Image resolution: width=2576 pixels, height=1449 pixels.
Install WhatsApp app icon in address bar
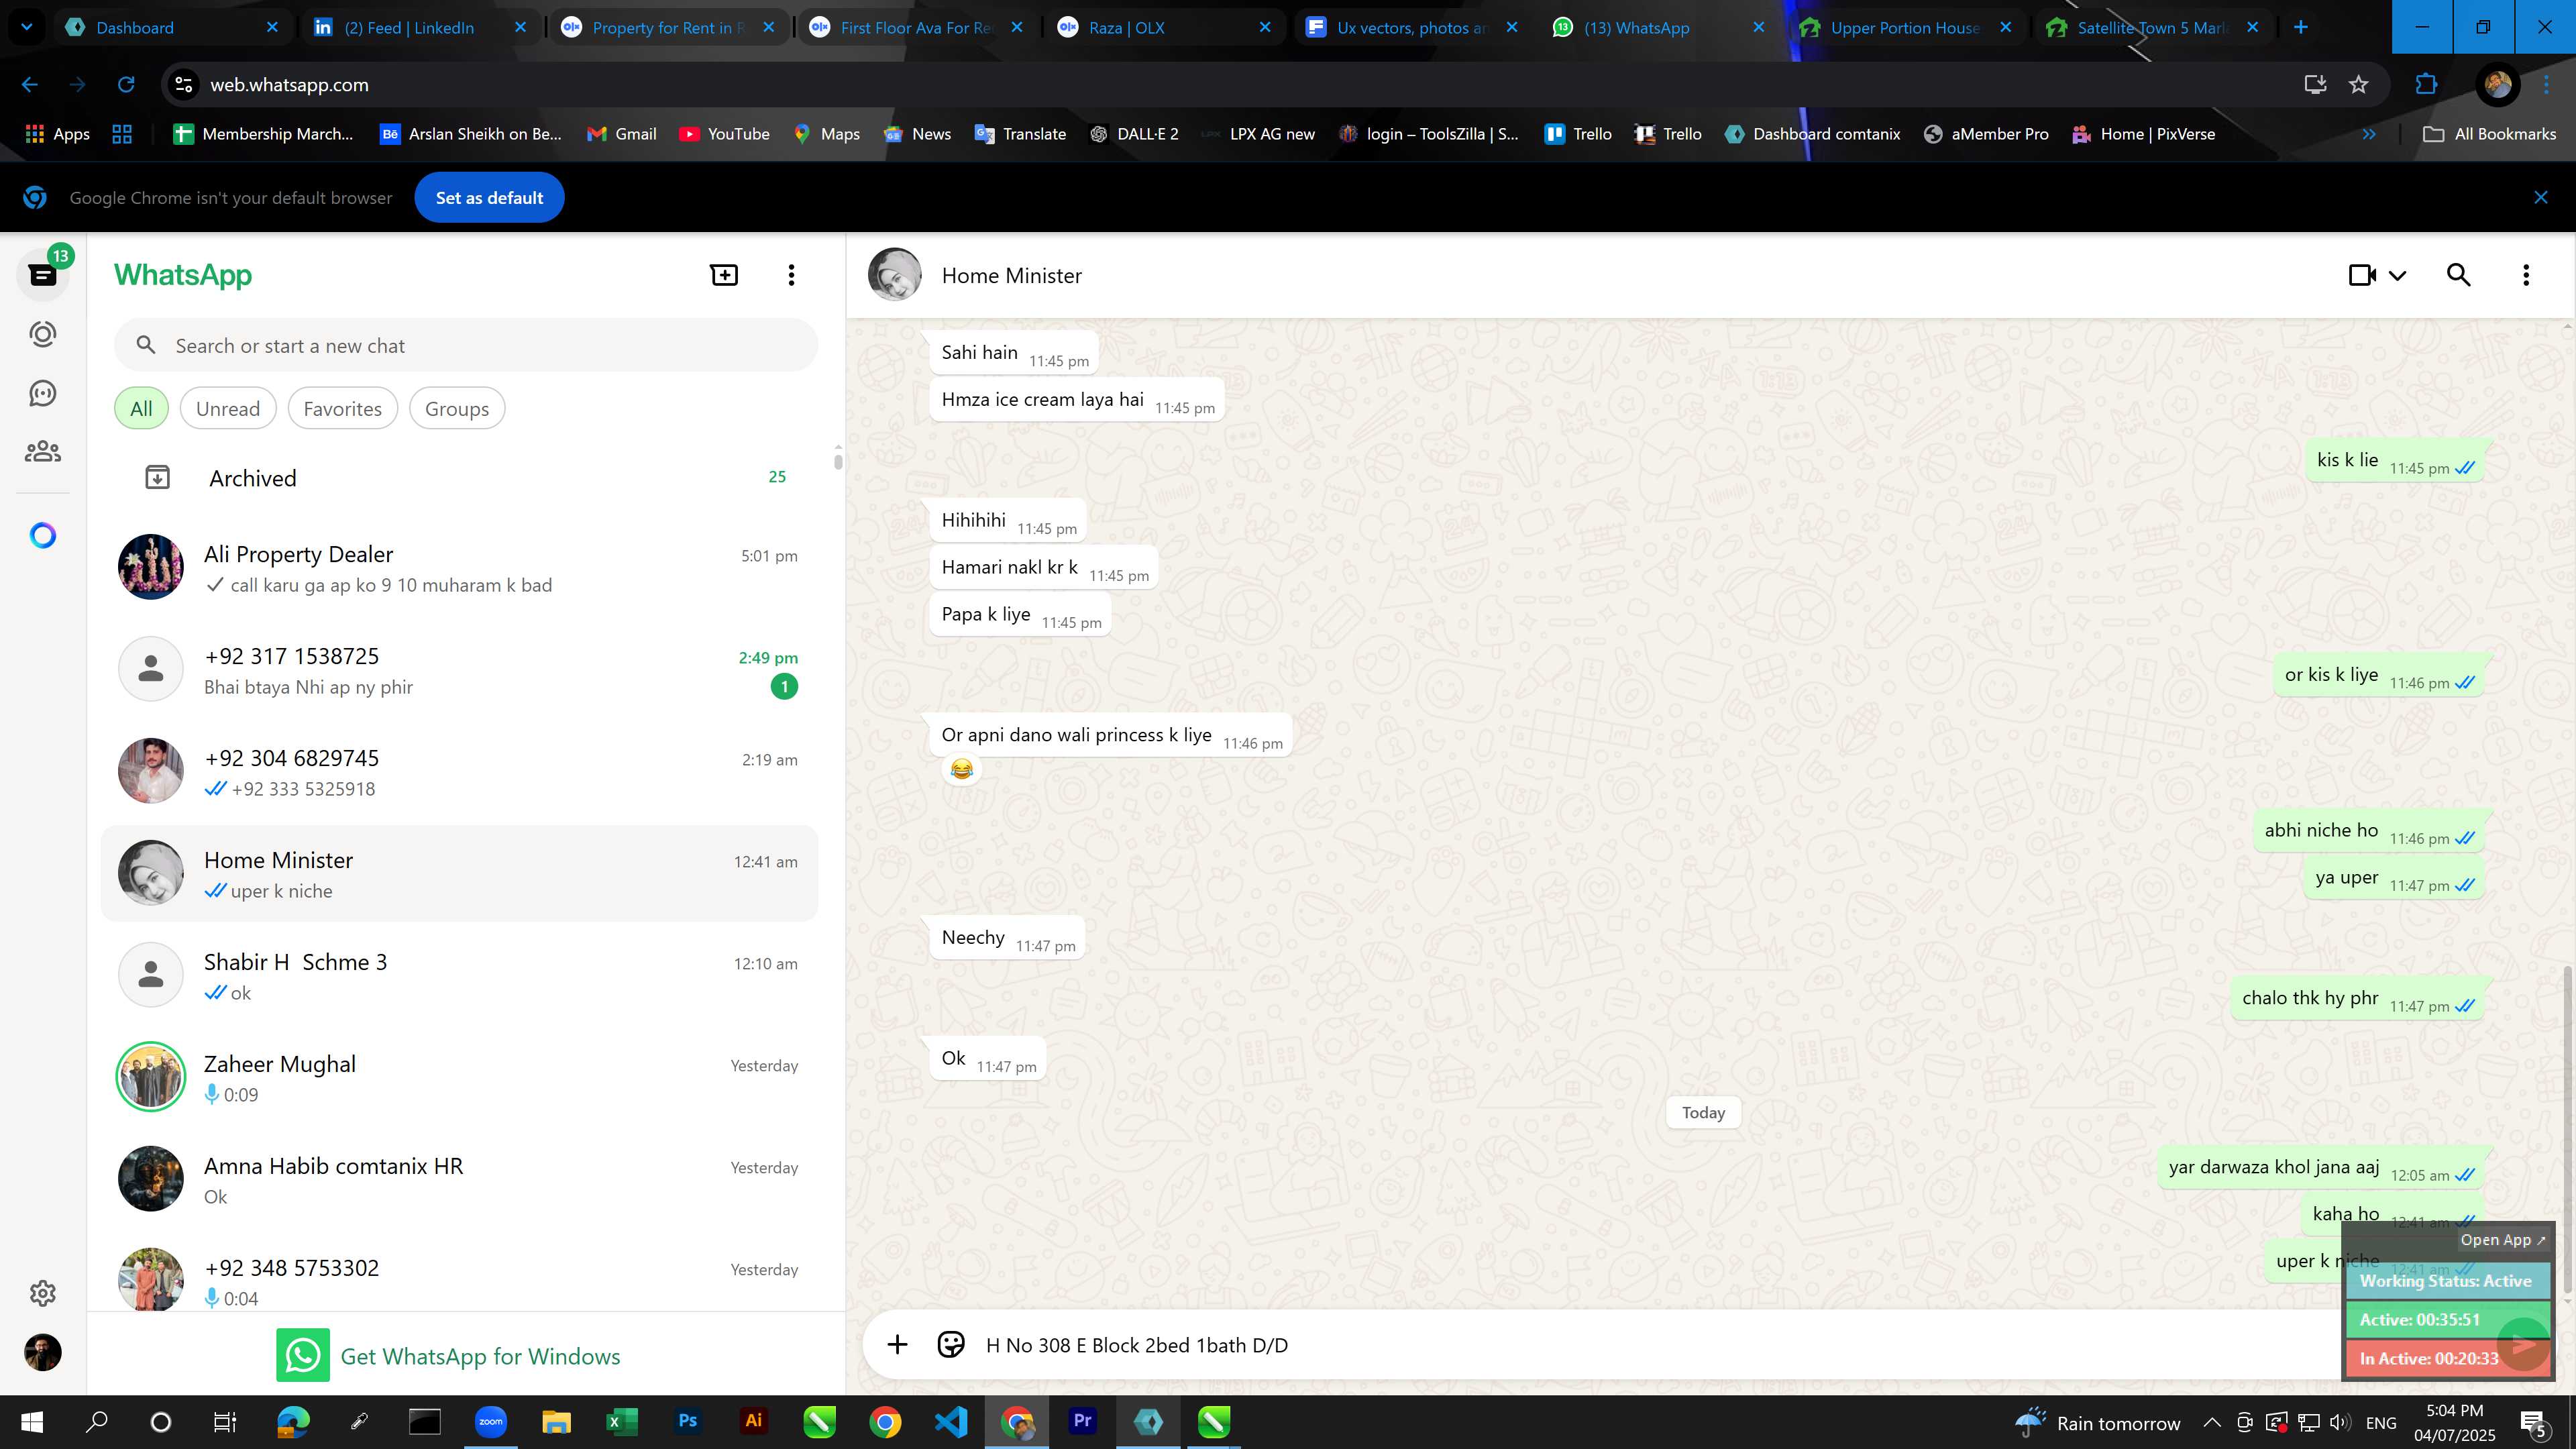coord(2315,85)
